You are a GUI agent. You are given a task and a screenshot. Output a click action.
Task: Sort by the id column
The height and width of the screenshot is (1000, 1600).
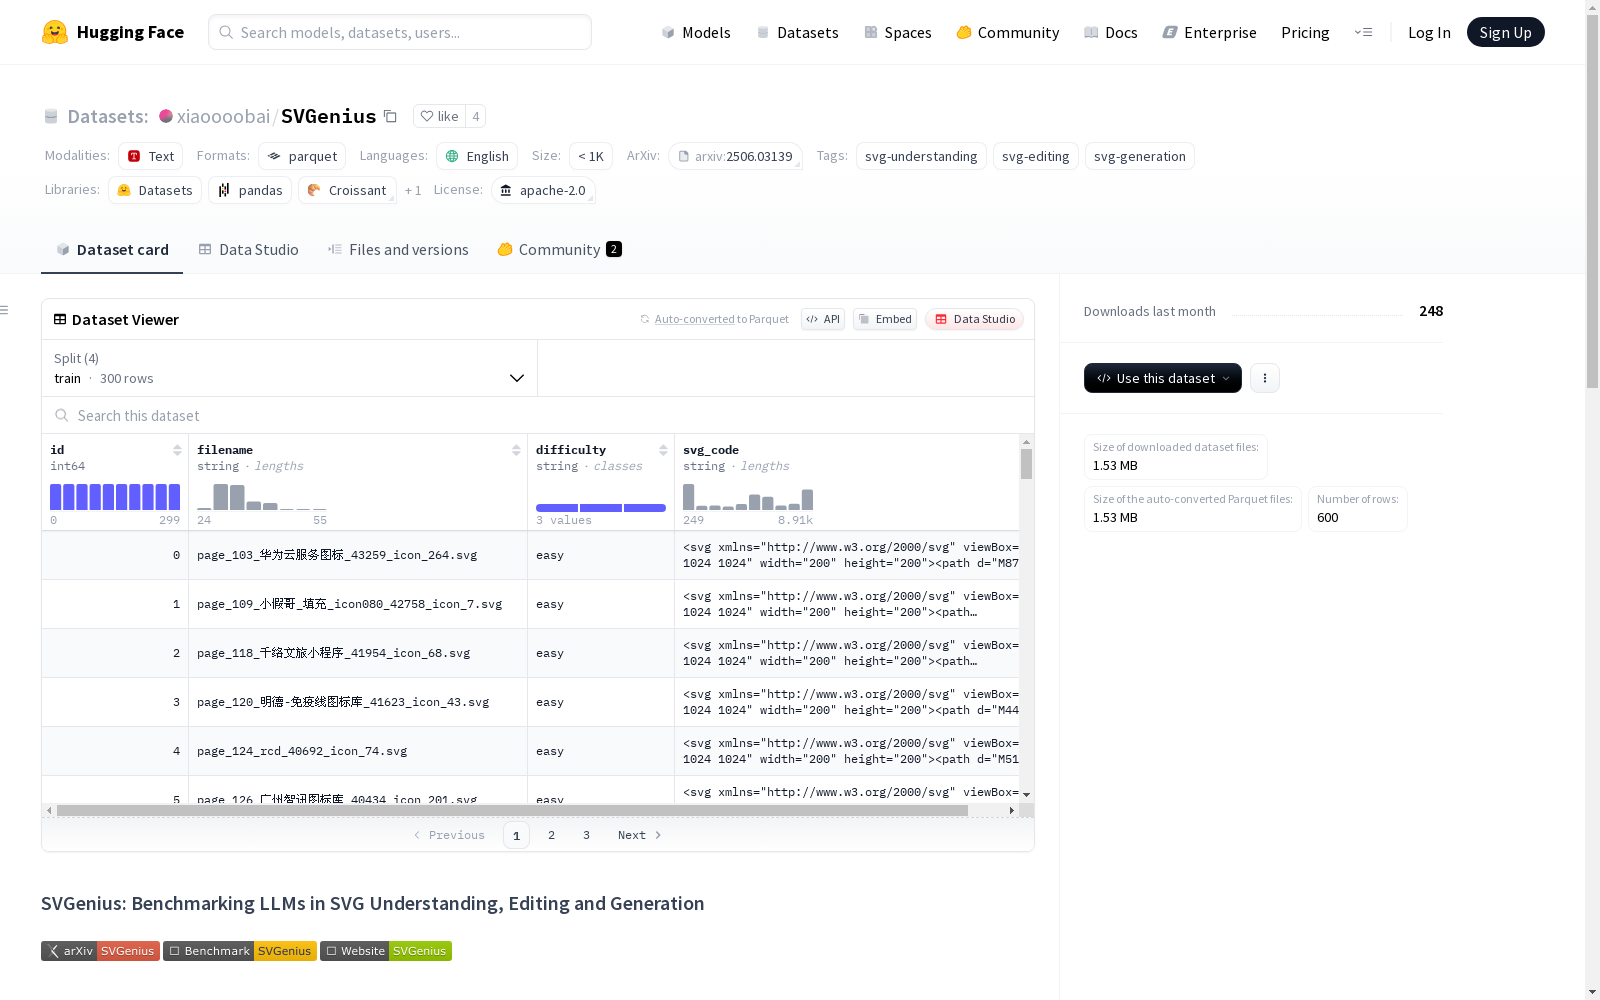pyautogui.click(x=177, y=450)
